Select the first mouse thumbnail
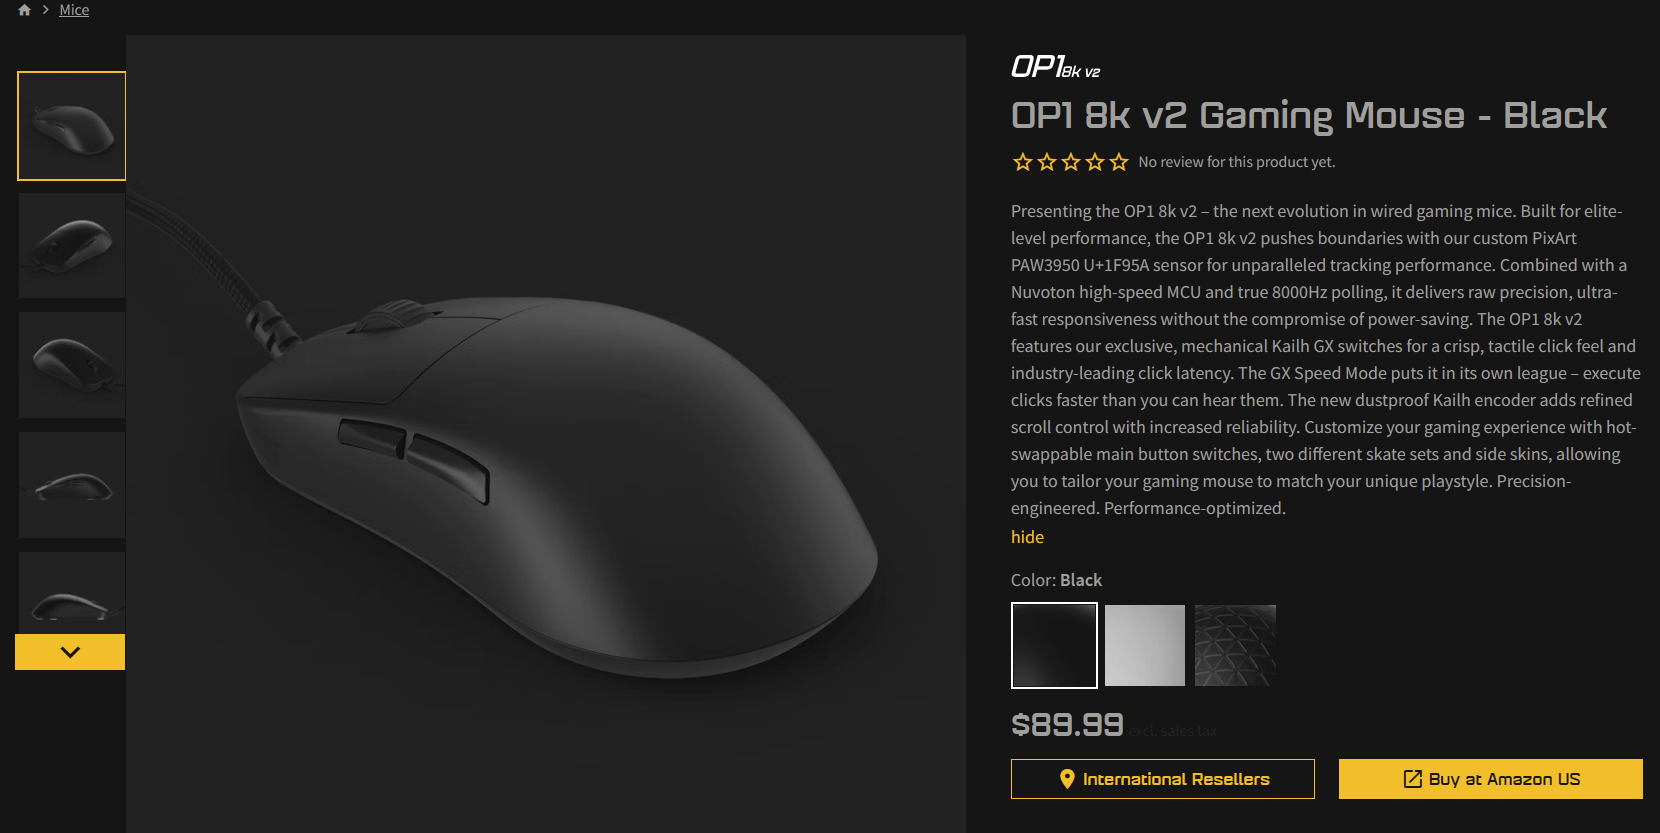The width and height of the screenshot is (1660, 833). [x=72, y=126]
